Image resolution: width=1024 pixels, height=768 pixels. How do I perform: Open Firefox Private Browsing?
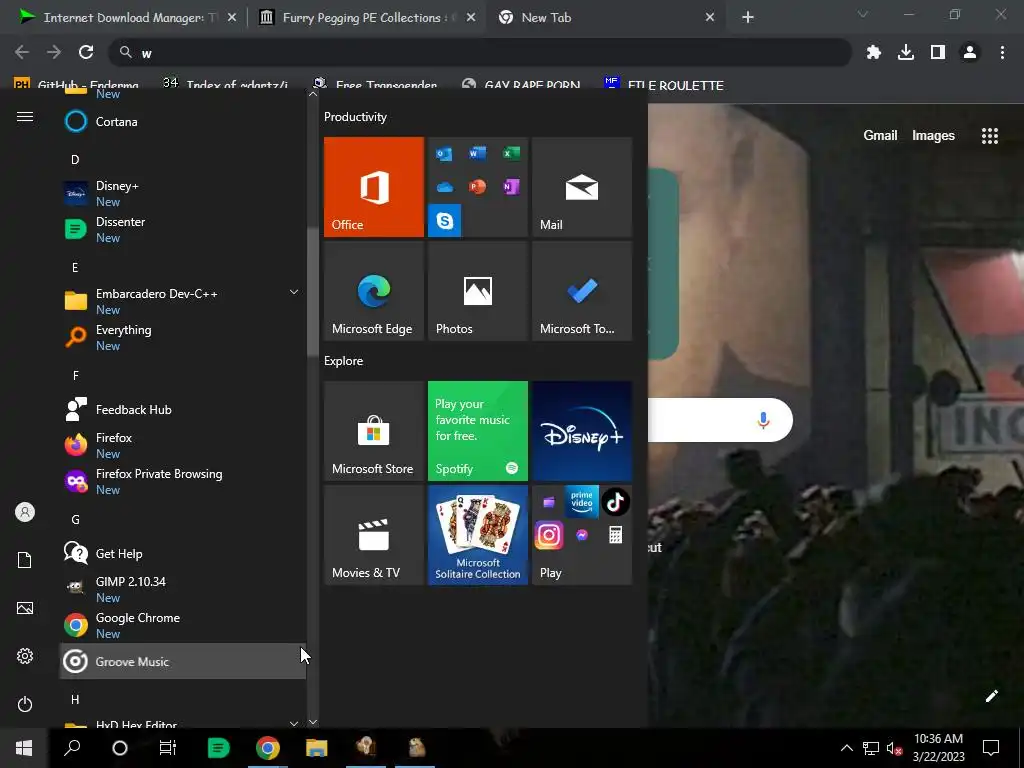click(x=183, y=481)
